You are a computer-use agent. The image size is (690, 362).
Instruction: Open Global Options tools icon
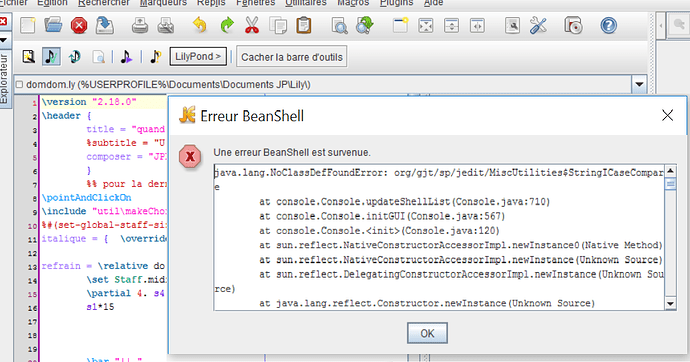click(x=538, y=25)
